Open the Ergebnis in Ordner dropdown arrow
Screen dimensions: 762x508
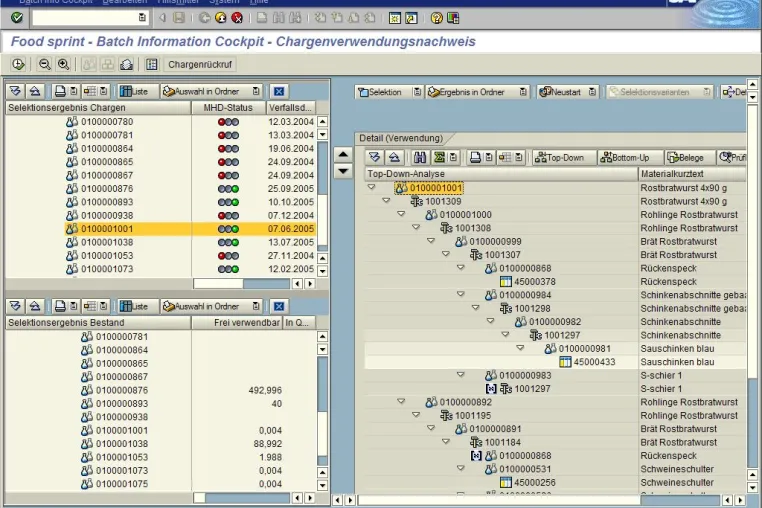523,92
